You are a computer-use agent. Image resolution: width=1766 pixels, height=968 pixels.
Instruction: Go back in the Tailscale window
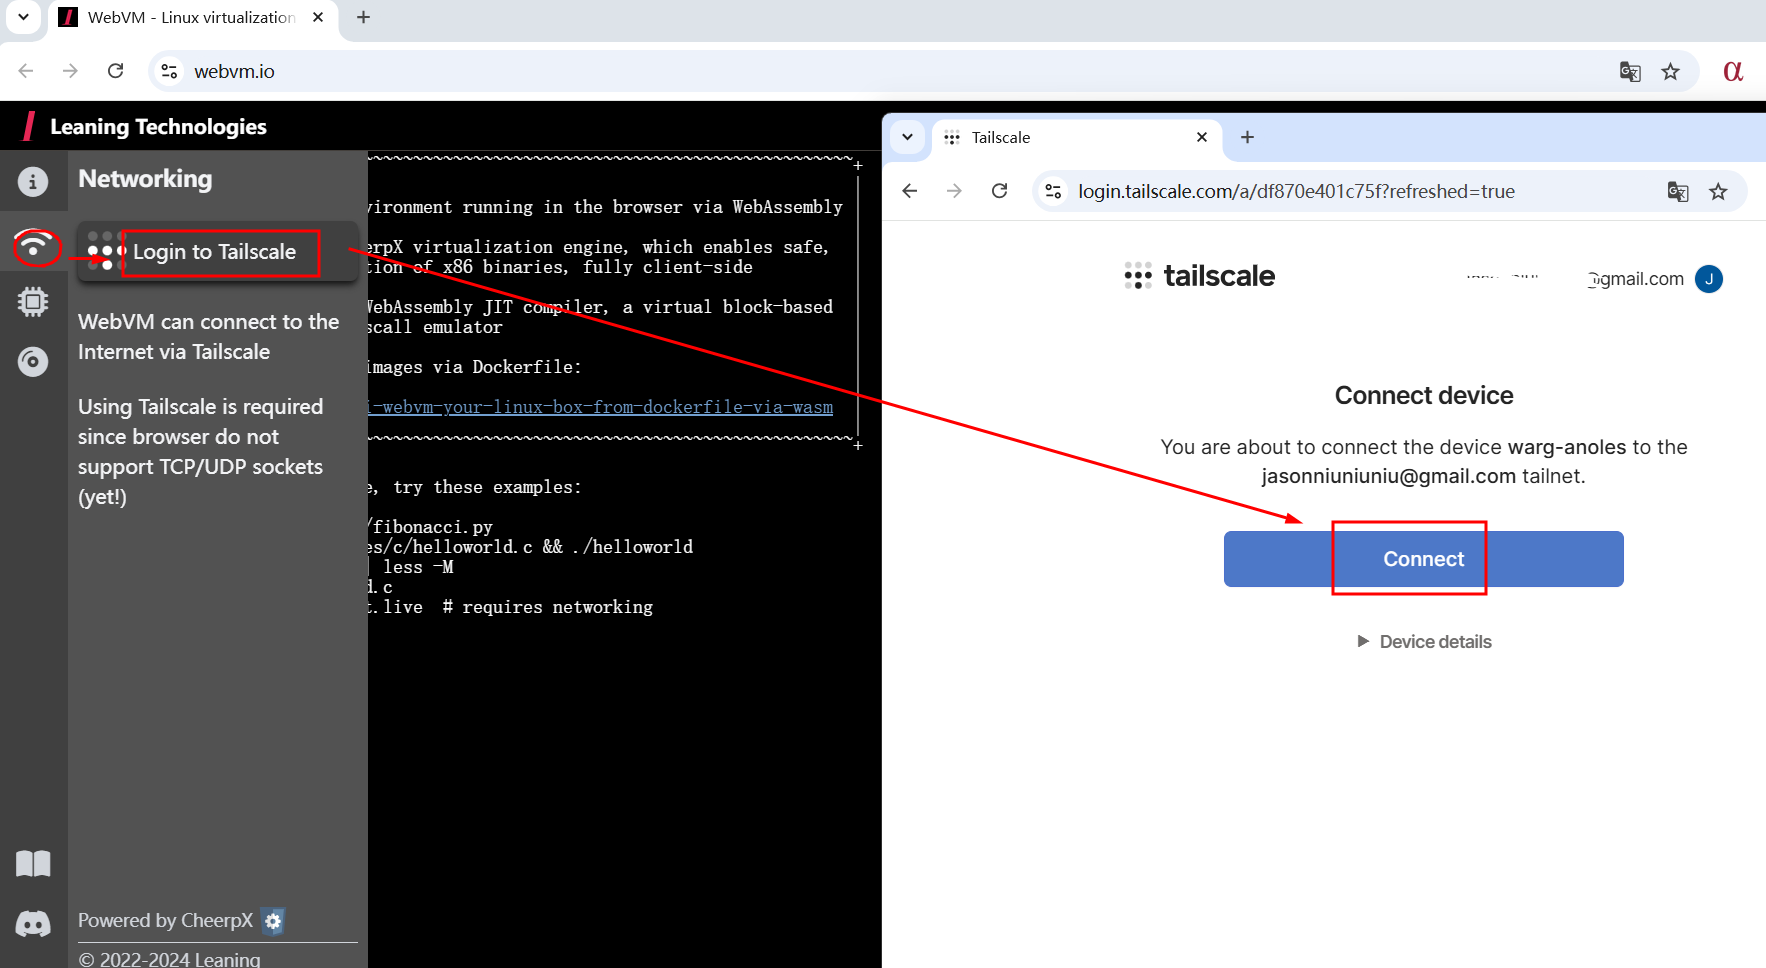(909, 191)
